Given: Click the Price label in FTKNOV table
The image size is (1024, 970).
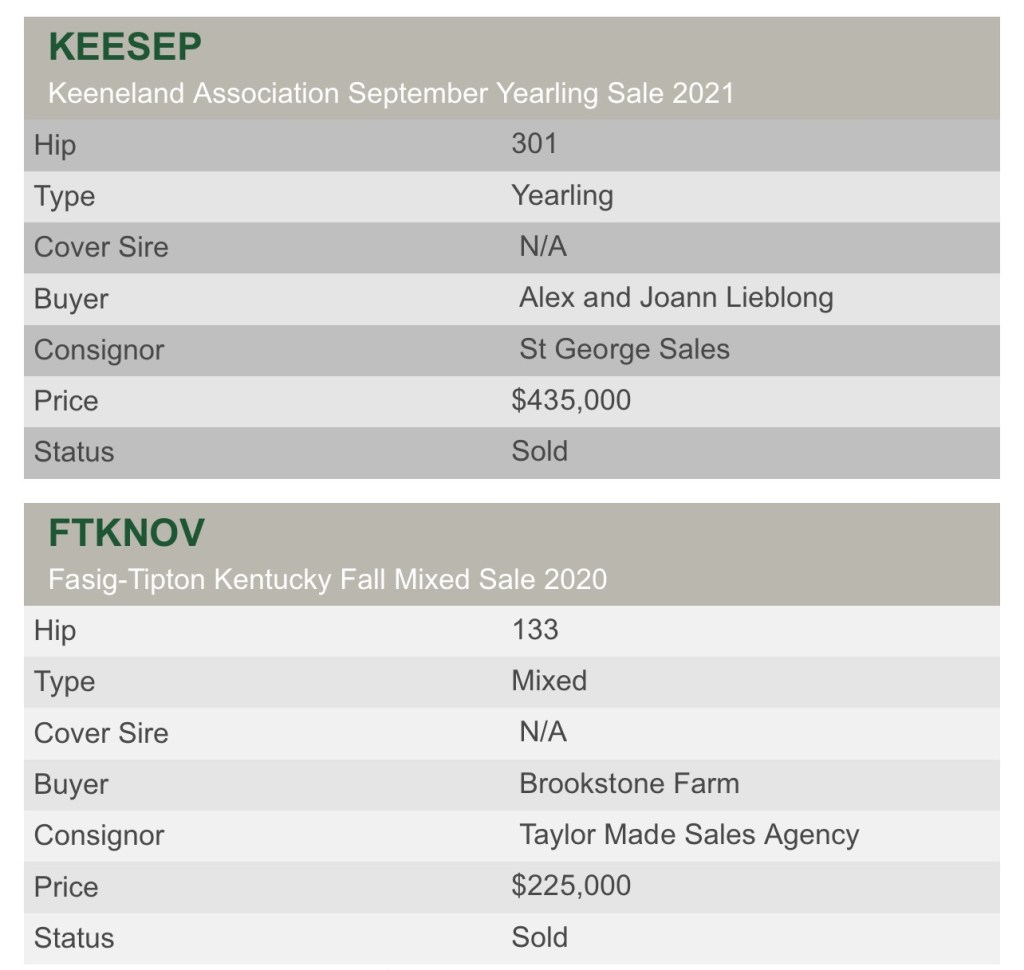Looking at the screenshot, I should coord(66,887).
